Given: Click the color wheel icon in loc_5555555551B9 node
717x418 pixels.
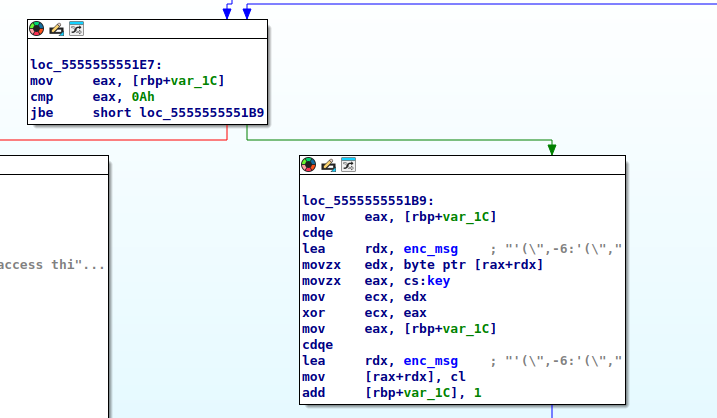Looking at the screenshot, I should click(309, 165).
